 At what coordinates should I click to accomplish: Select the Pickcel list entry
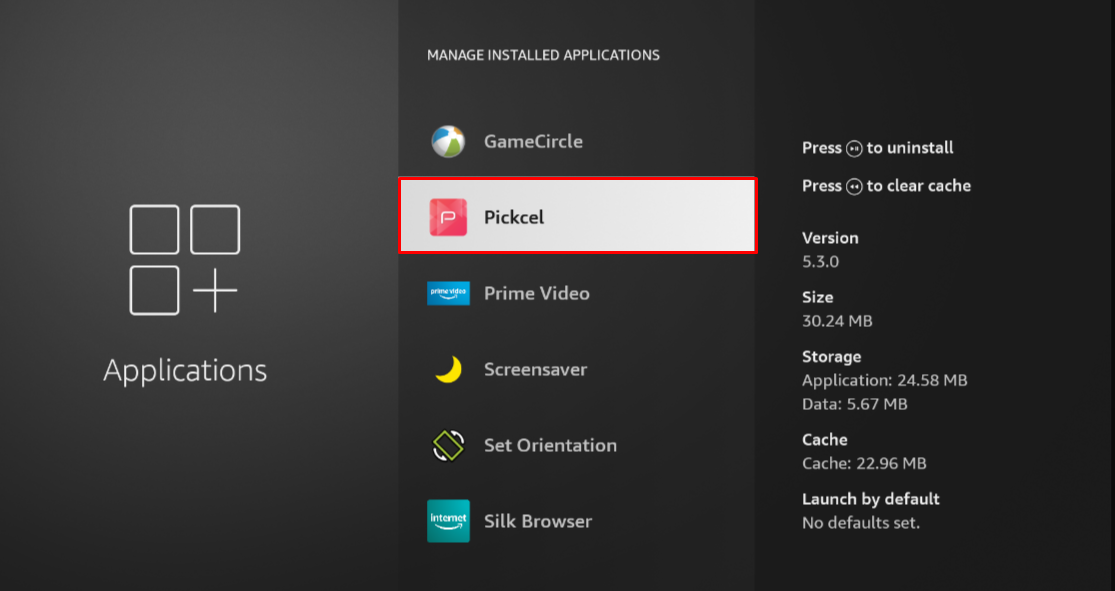[577, 215]
